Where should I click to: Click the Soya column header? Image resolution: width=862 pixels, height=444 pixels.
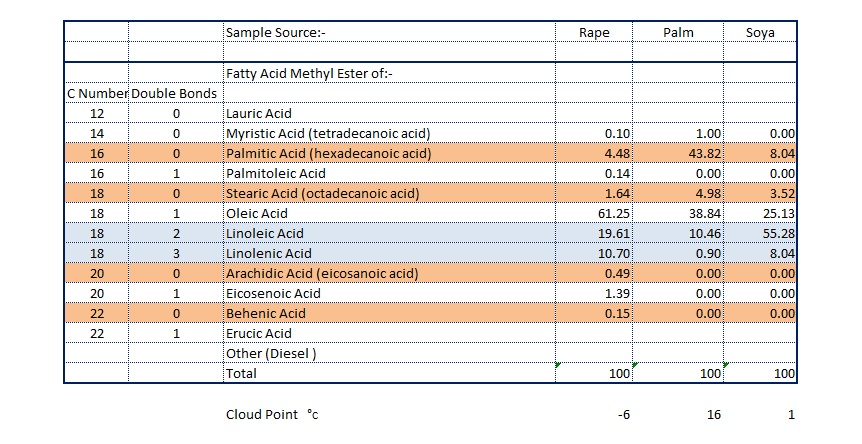tap(760, 33)
